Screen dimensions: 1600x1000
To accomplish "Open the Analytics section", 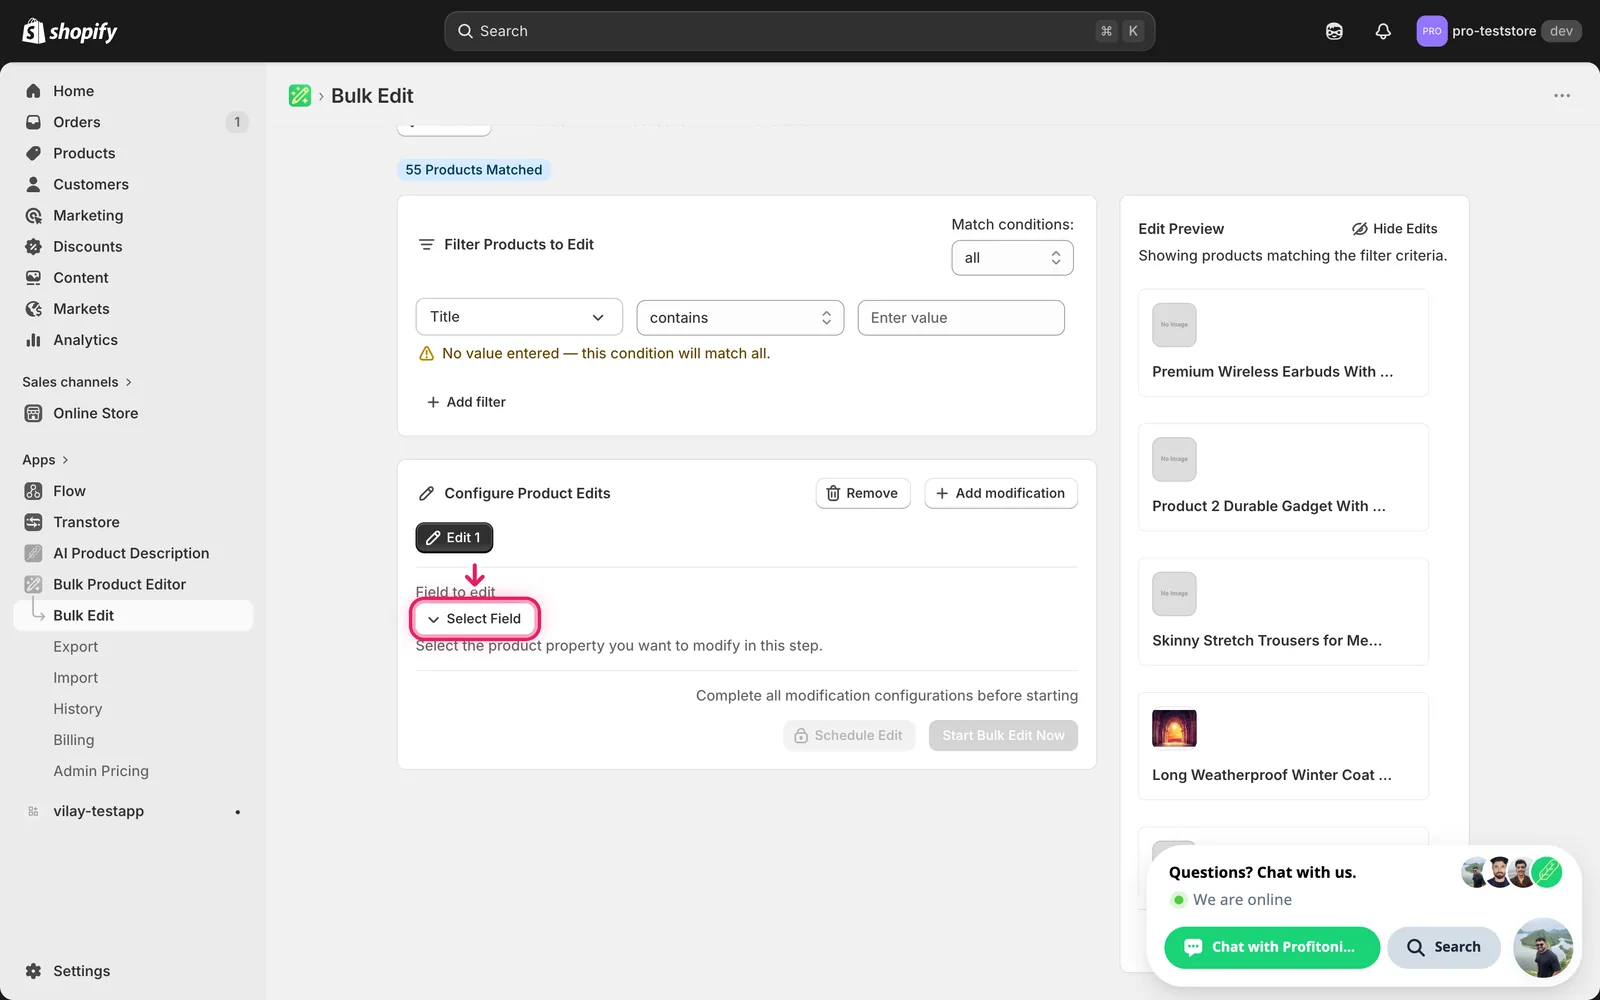I will (85, 340).
